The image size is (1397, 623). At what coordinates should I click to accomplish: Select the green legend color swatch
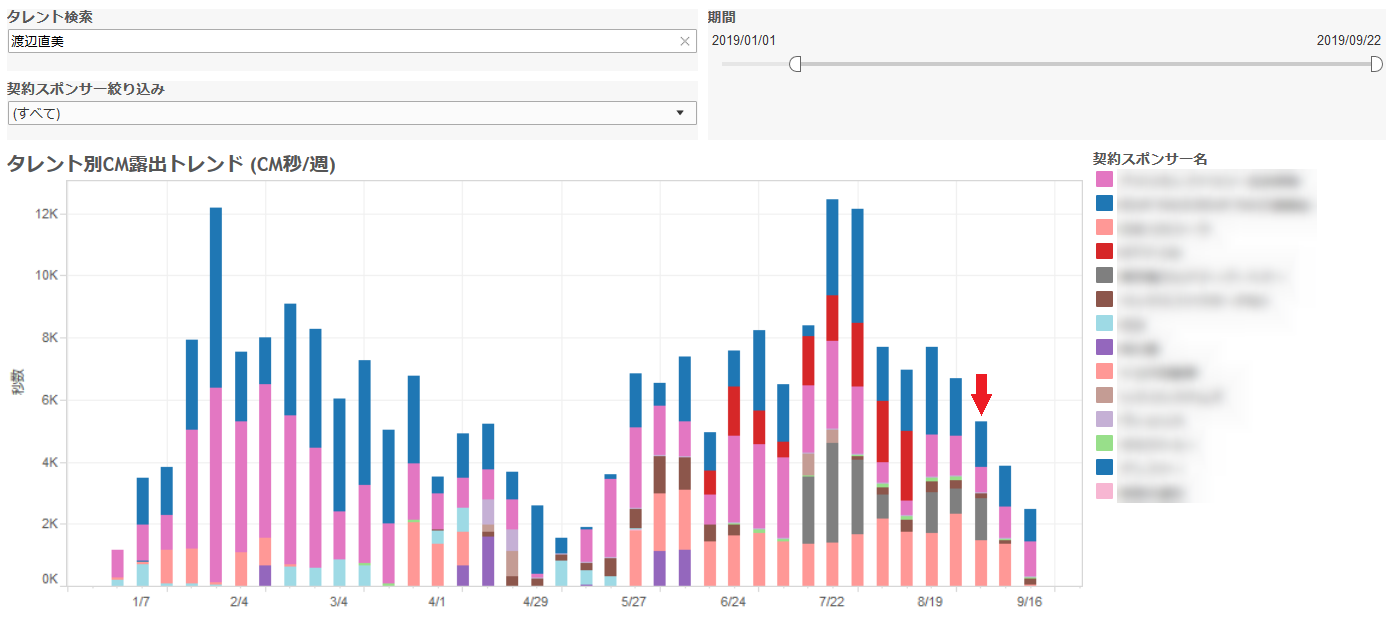point(1104,443)
